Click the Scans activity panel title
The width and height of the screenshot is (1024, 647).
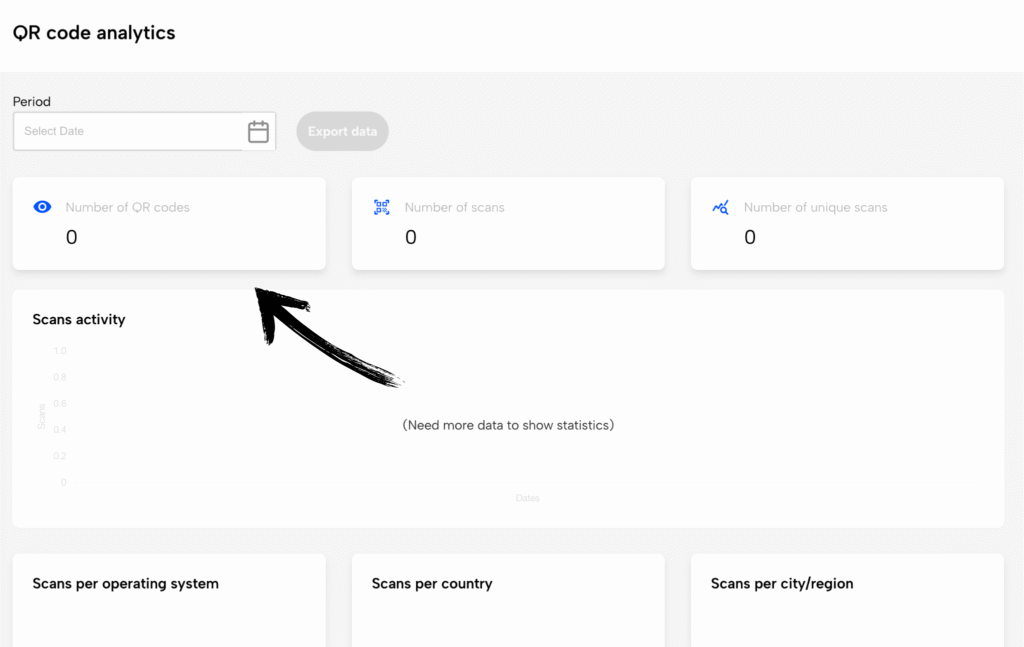point(79,319)
